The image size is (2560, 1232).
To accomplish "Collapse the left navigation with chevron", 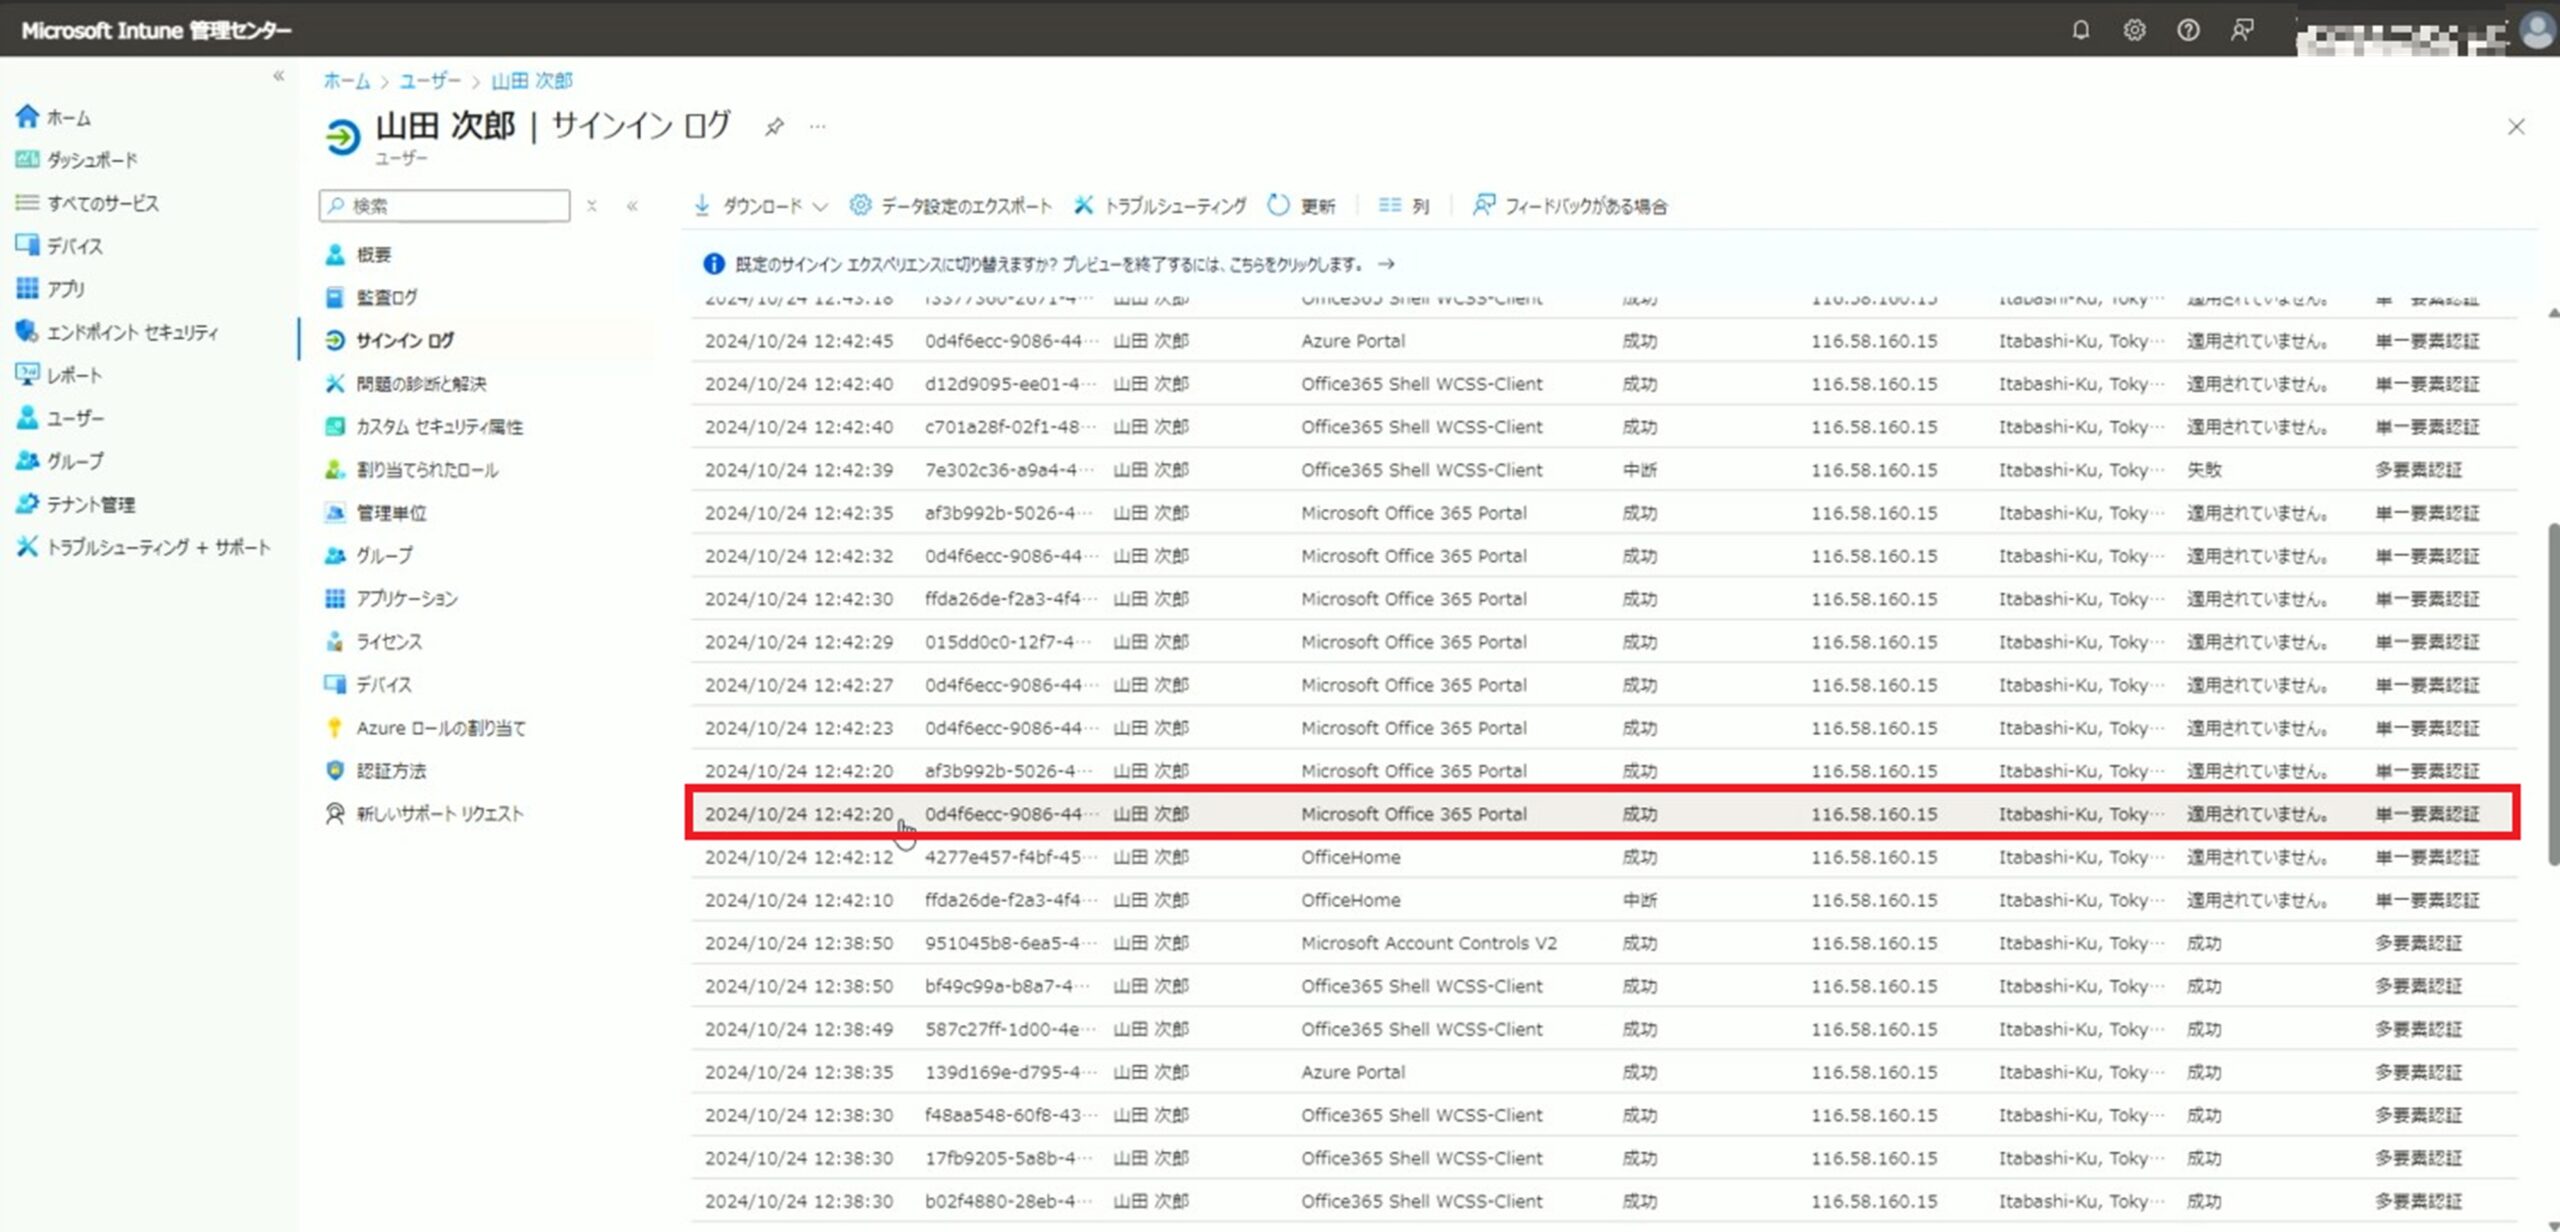I will (278, 75).
